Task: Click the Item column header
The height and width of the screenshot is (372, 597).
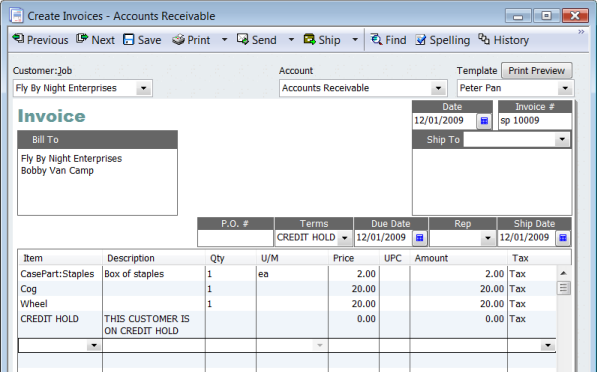Action: click(60, 258)
